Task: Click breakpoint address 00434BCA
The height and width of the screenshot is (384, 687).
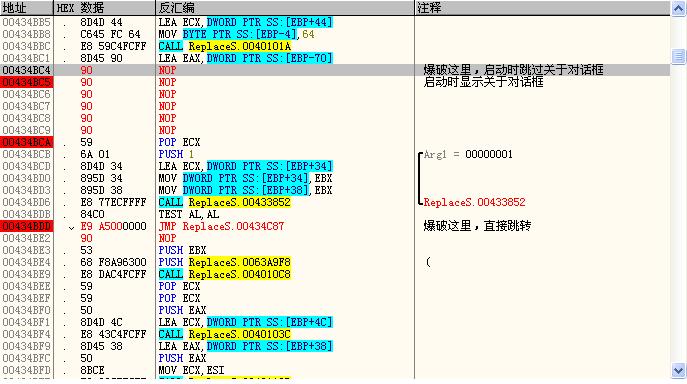Action: click(x=27, y=142)
